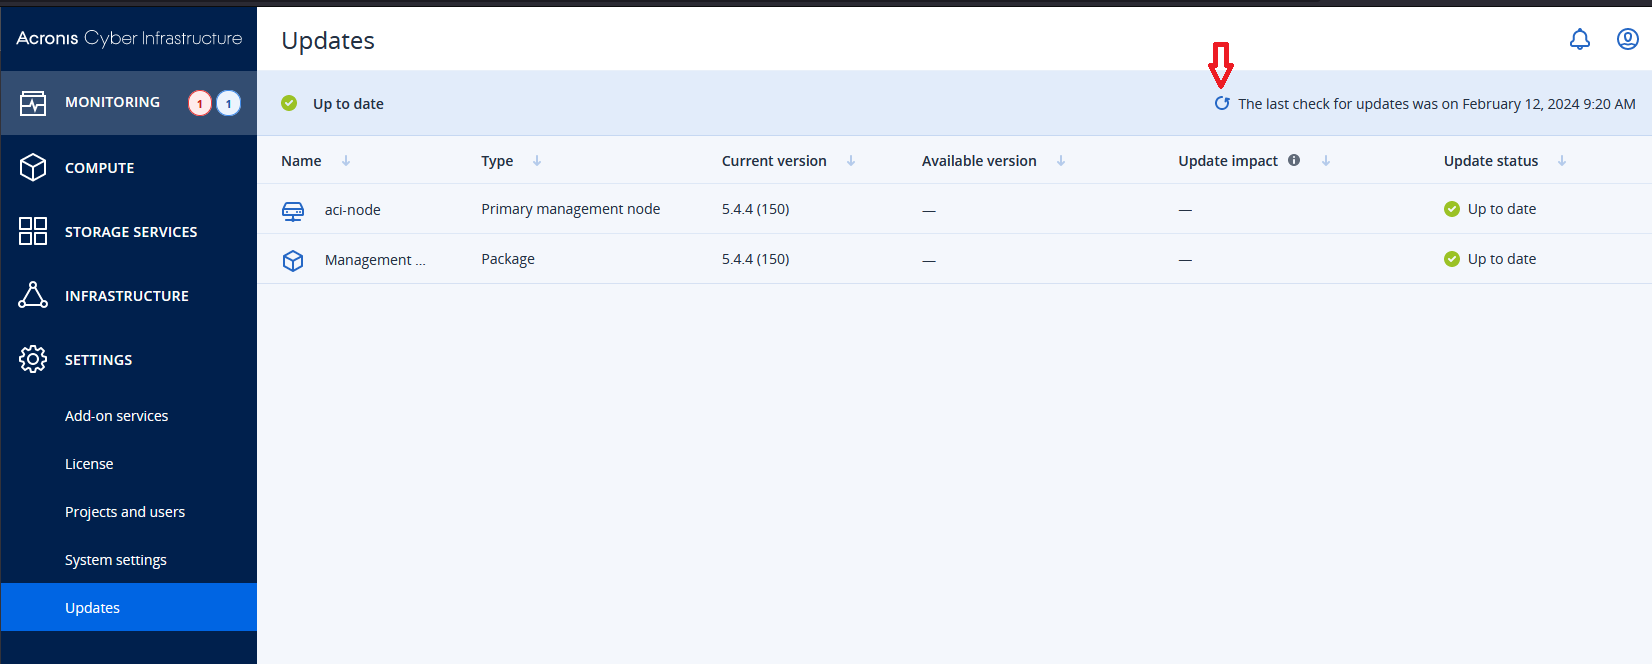Image resolution: width=1652 pixels, height=664 pixels.
Task: Sort by Type column arrow
Action: (x=537, y=161)
